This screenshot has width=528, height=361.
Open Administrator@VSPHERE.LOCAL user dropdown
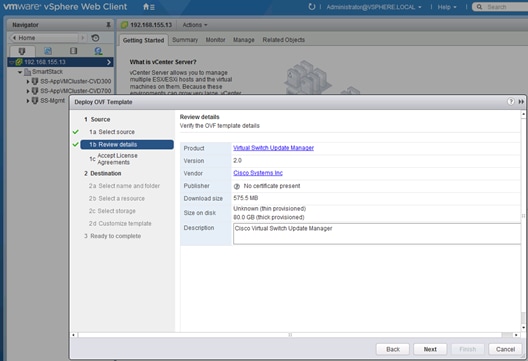coord(374,7)
